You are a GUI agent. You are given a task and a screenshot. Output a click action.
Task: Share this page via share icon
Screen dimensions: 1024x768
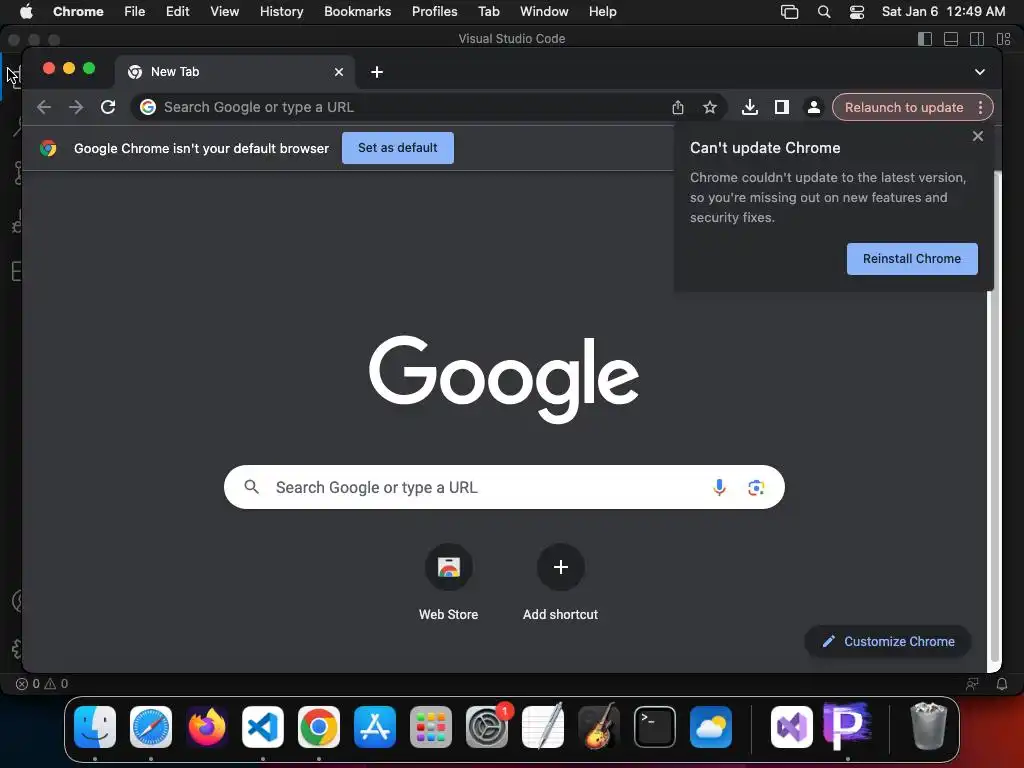pyautogui.click(x=678, y=107)
